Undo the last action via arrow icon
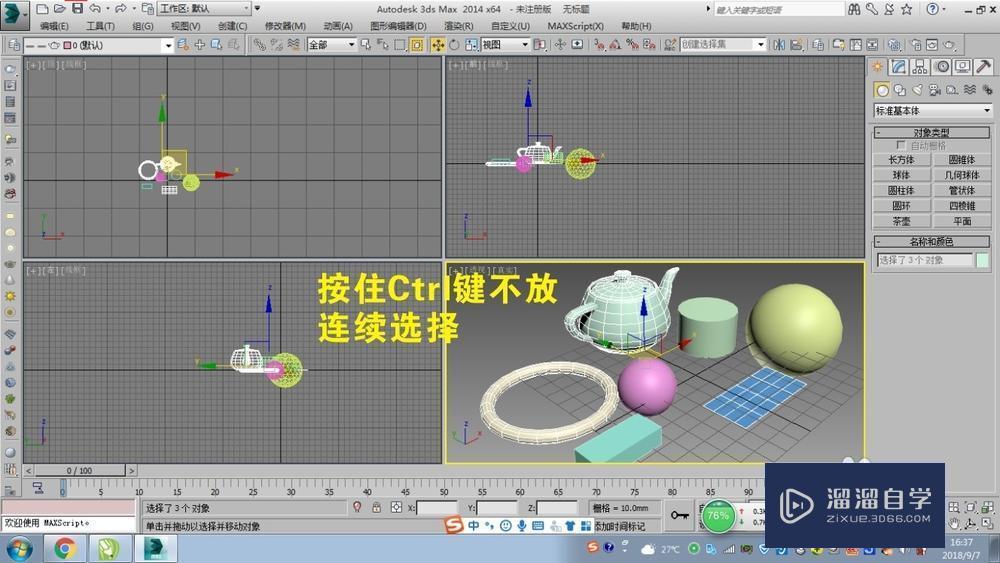 (x=95, y=9)
